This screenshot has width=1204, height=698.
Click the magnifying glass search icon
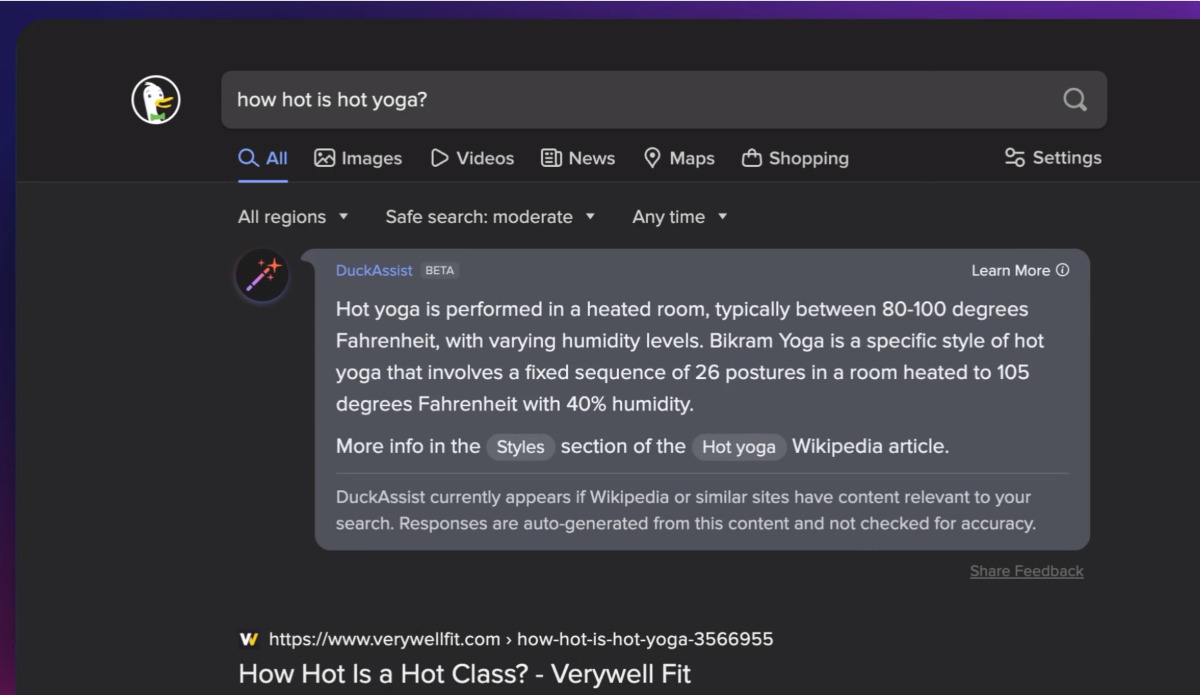coord(1075,99)
